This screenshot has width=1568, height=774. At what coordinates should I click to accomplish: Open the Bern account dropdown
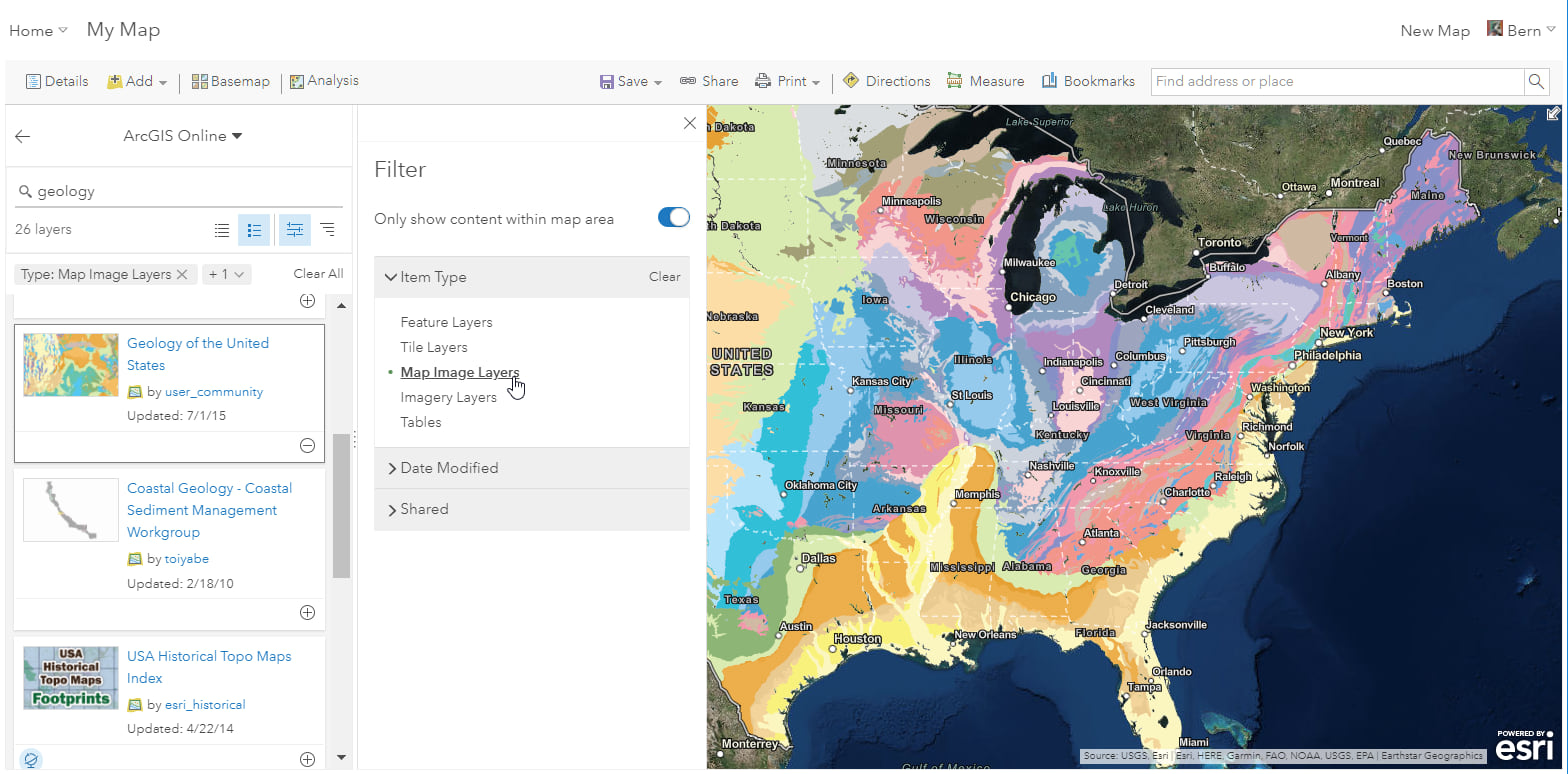pos(1531,30)
